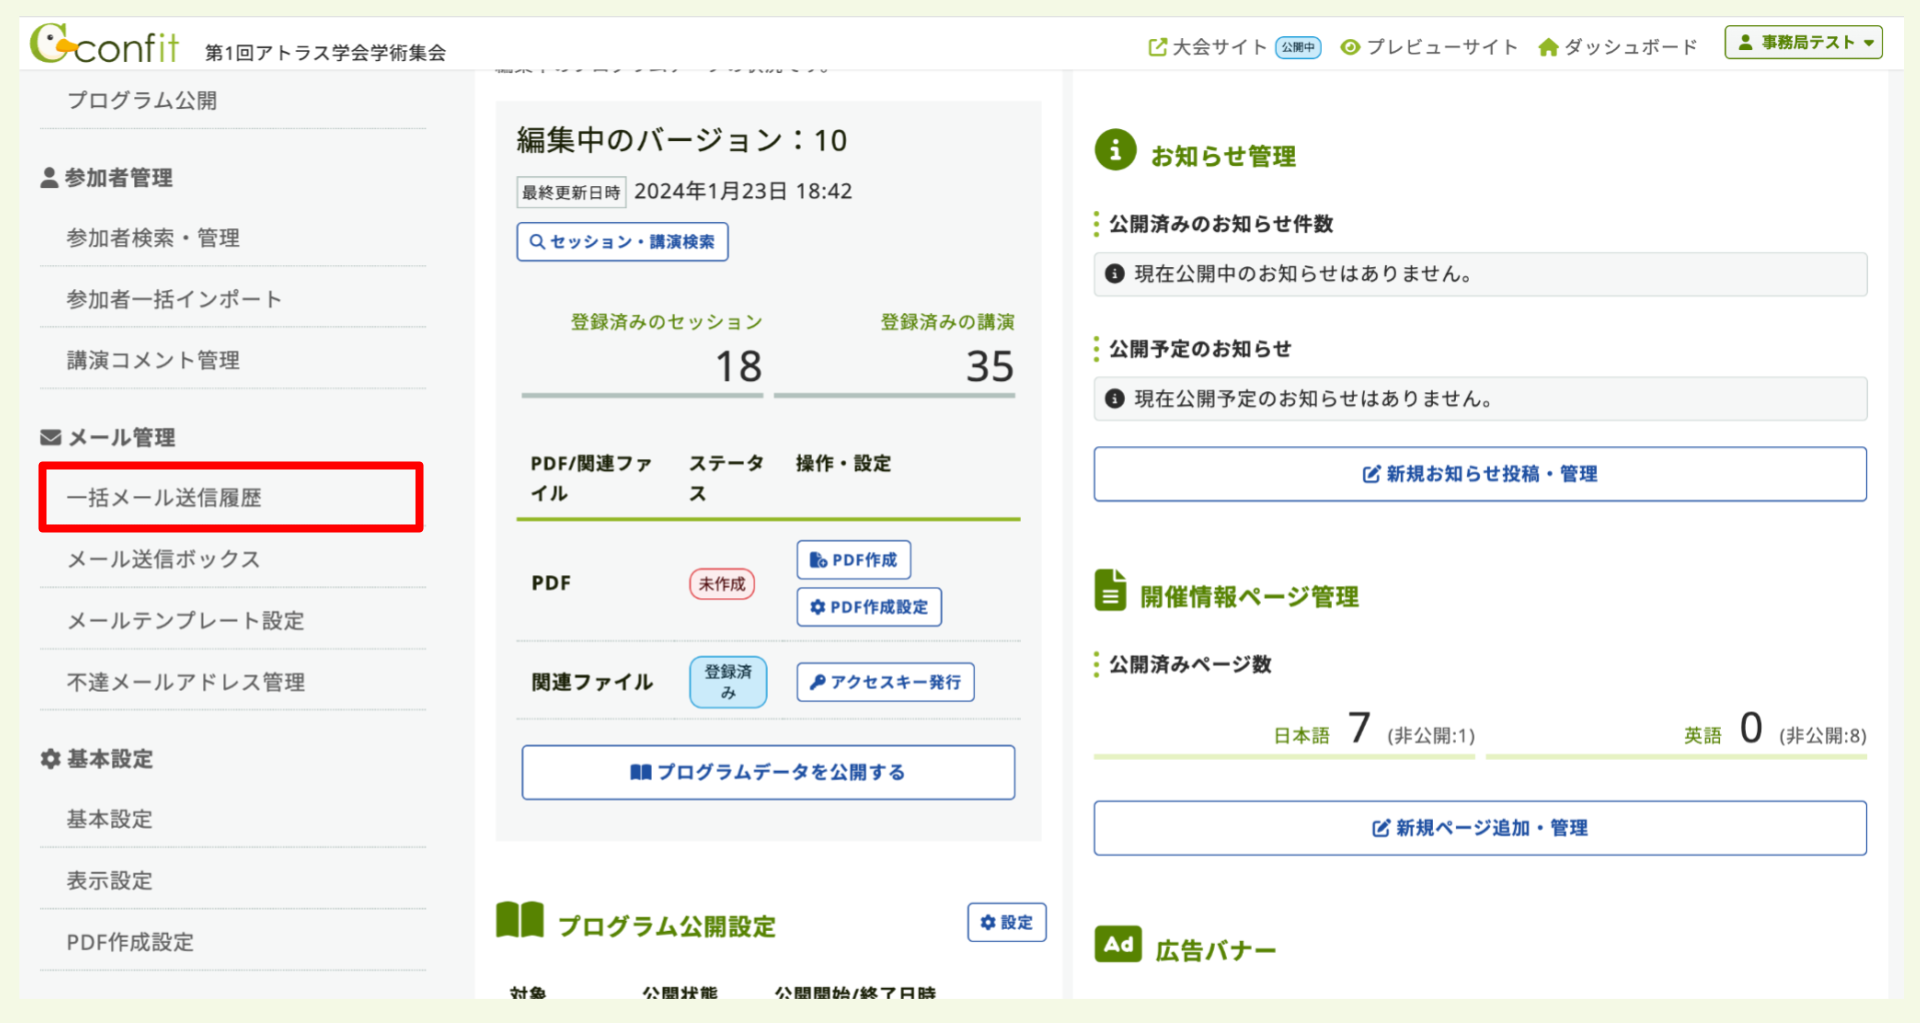Click the PDF作成 button
The image size is (1920, 1023).
click(853, 559)
